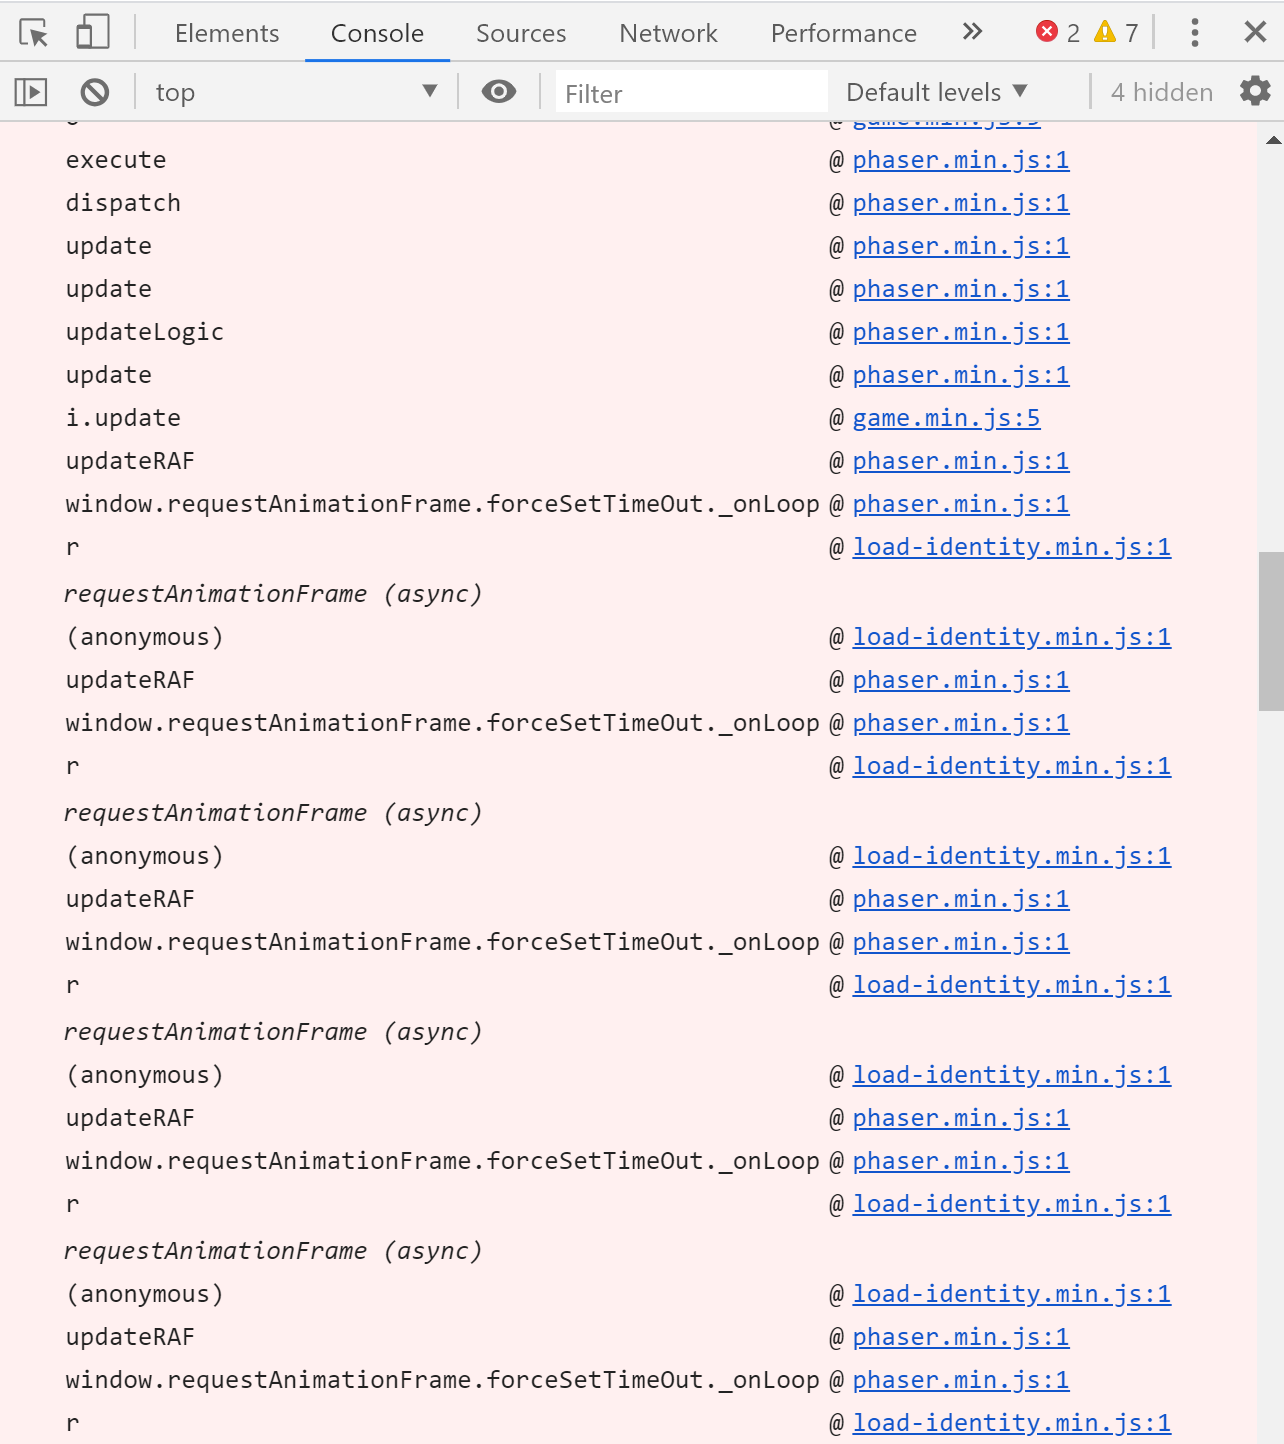Open the Network panel

(668, 32)
